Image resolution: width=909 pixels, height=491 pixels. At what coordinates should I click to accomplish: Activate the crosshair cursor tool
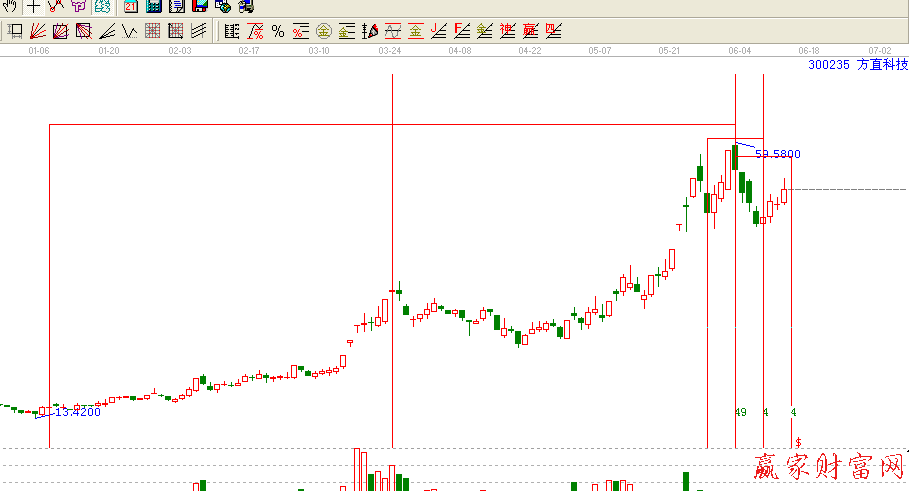coord(33,6)
